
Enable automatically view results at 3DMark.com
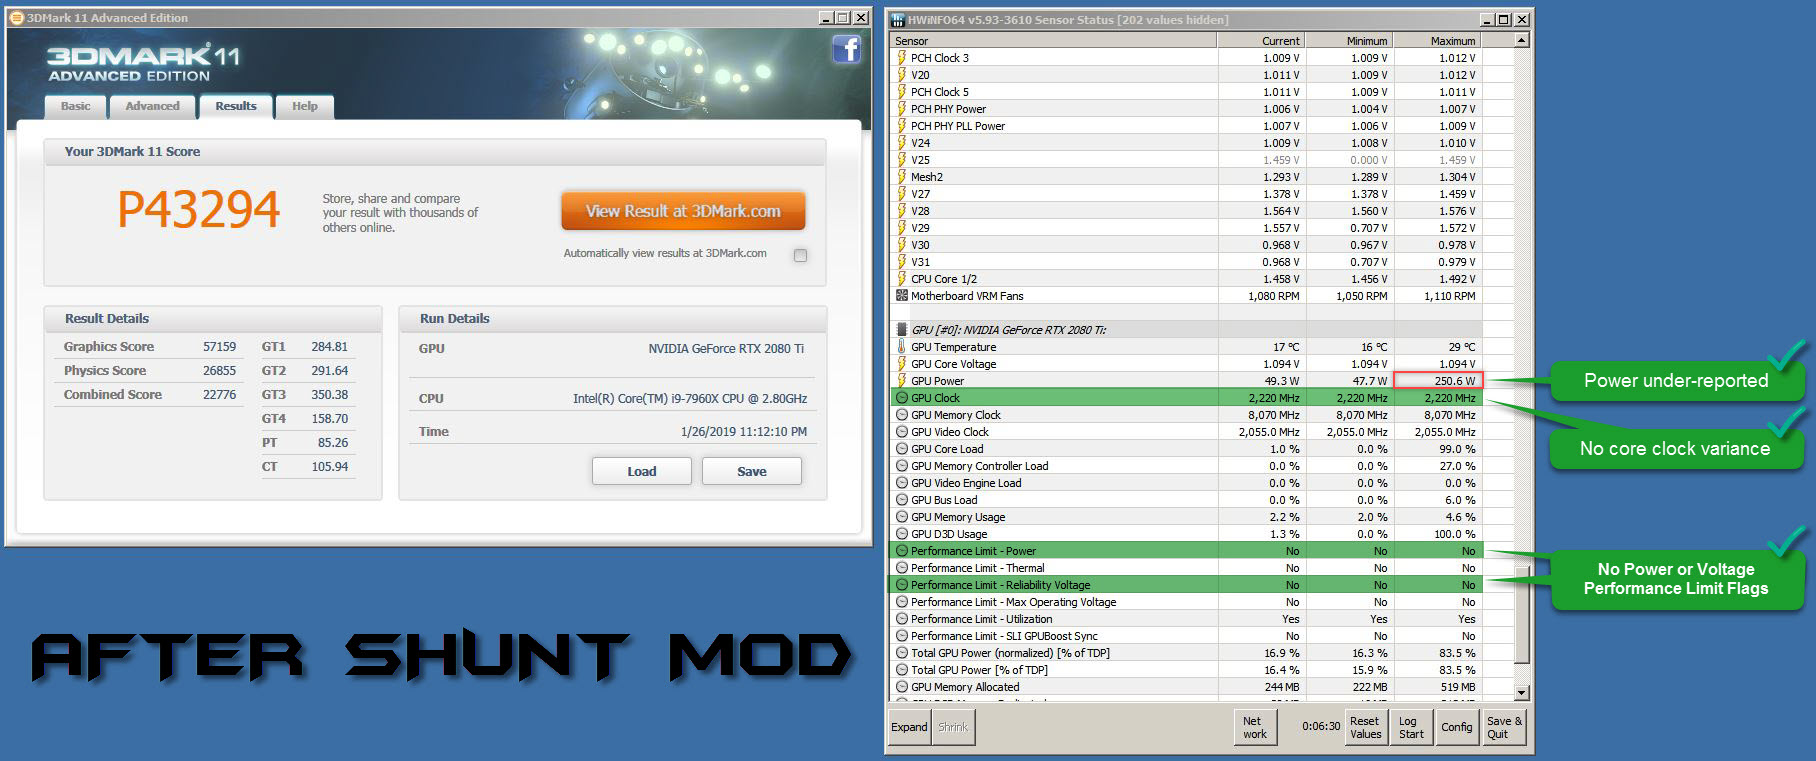click(800, 255)
